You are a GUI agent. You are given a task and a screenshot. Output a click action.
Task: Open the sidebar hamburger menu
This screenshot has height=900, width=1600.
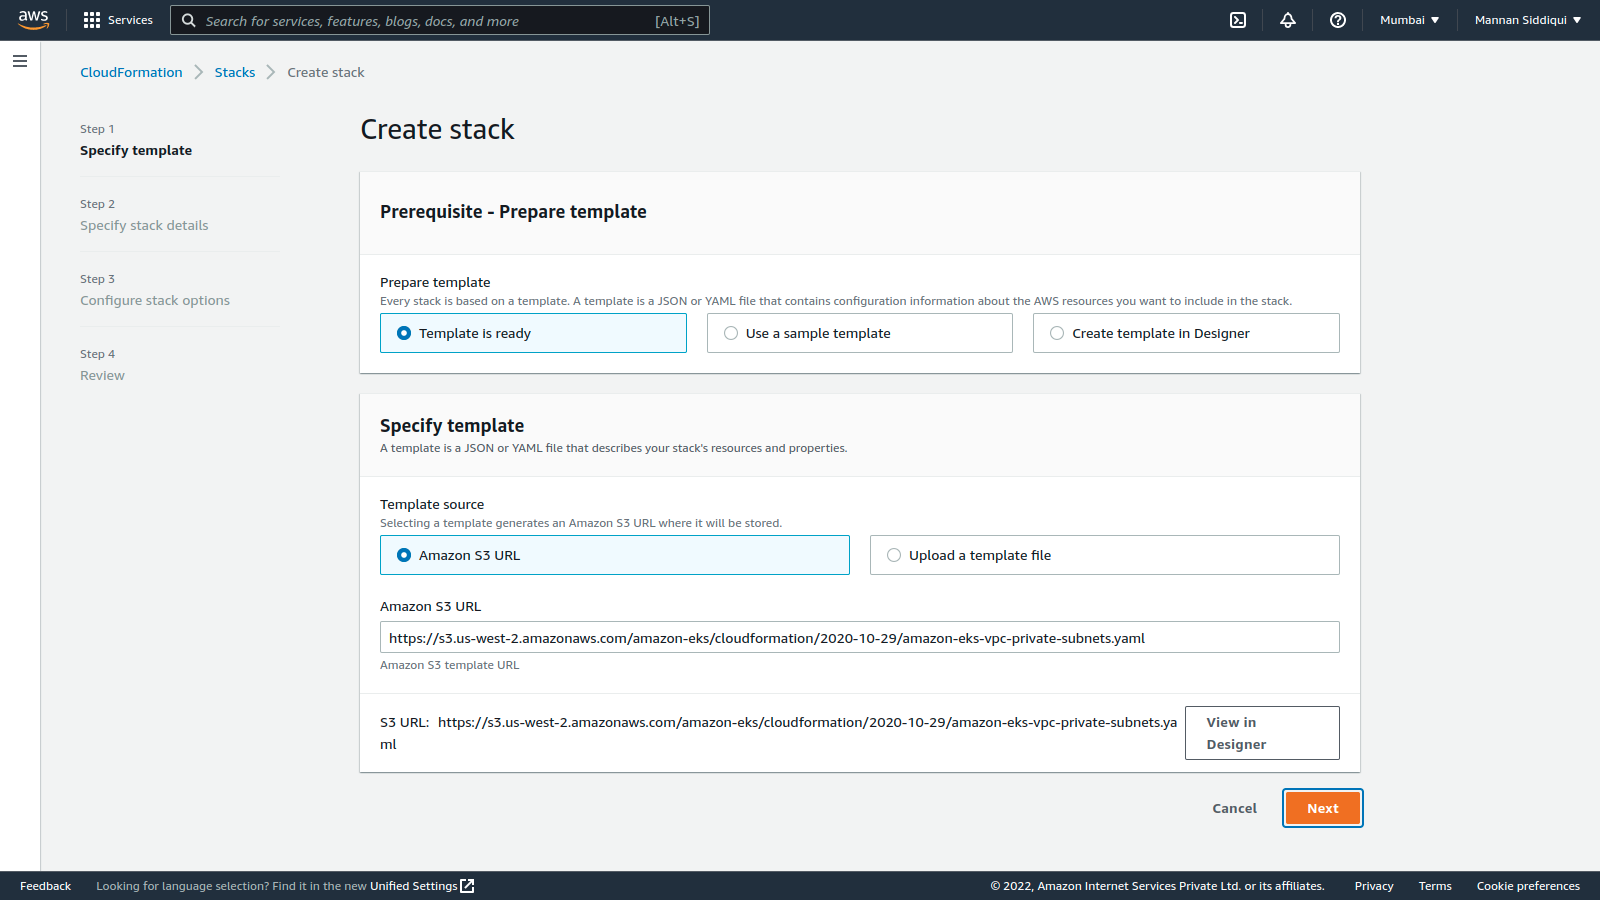pos(20,61)
